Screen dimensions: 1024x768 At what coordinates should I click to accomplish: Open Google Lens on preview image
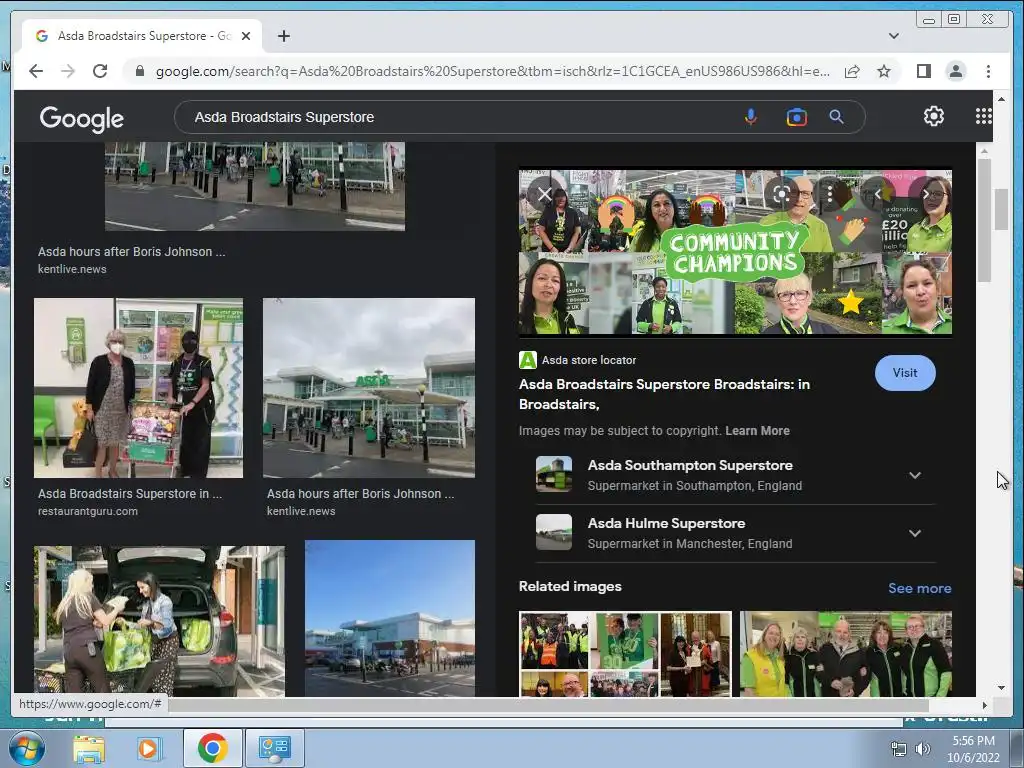781,194
